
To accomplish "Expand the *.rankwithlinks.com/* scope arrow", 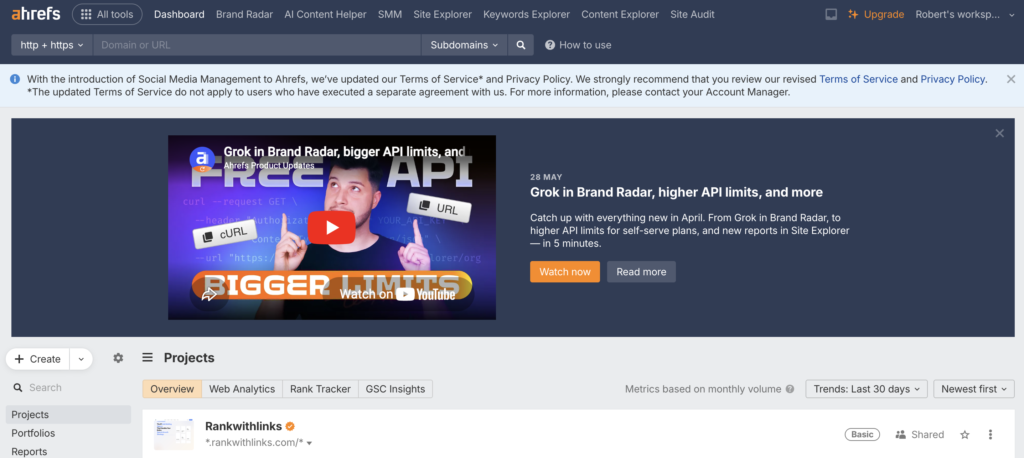I will 309,443.
